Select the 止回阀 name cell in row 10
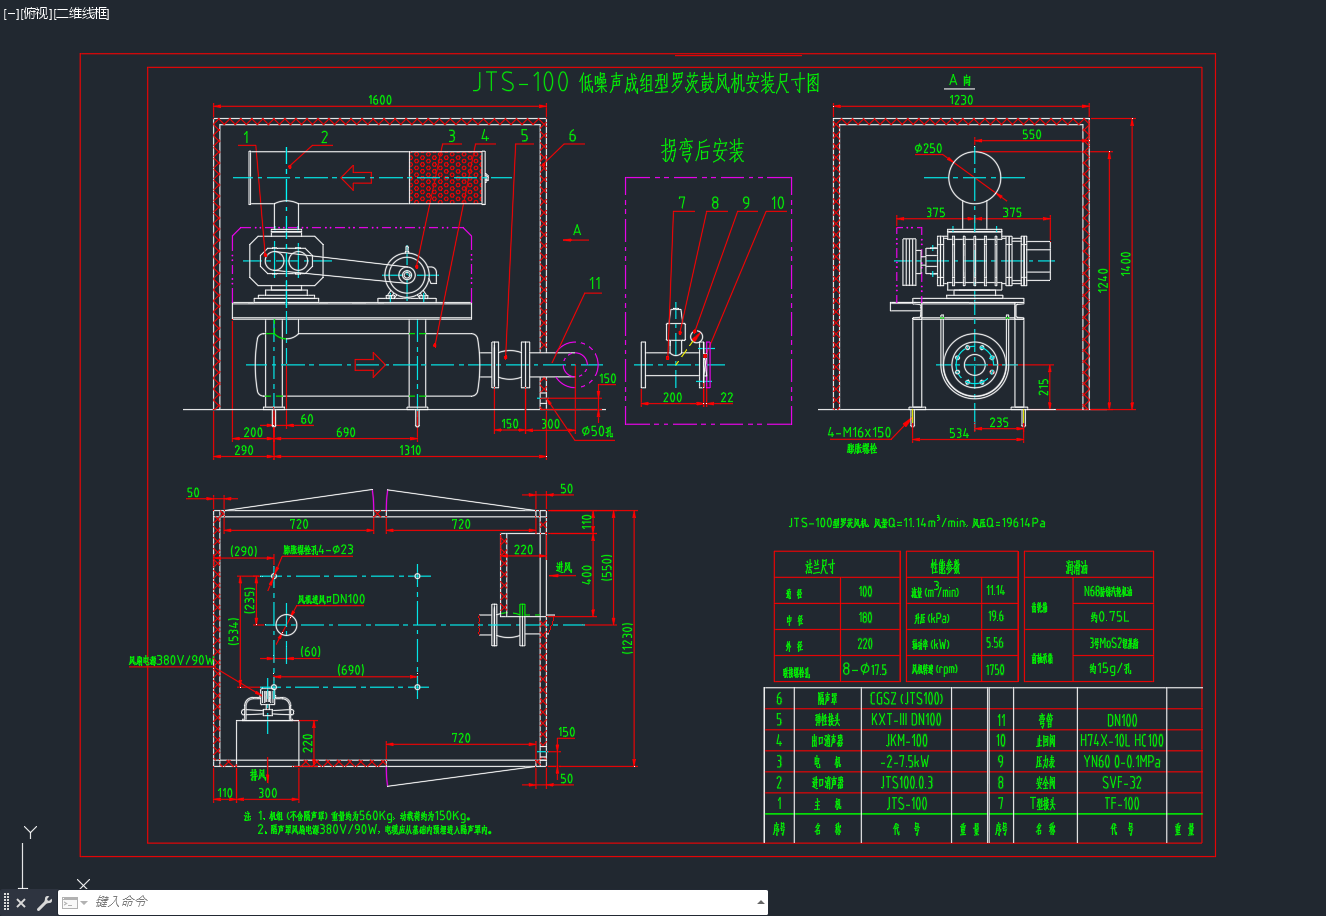The image size is (1326, 916). (1046, 741)
